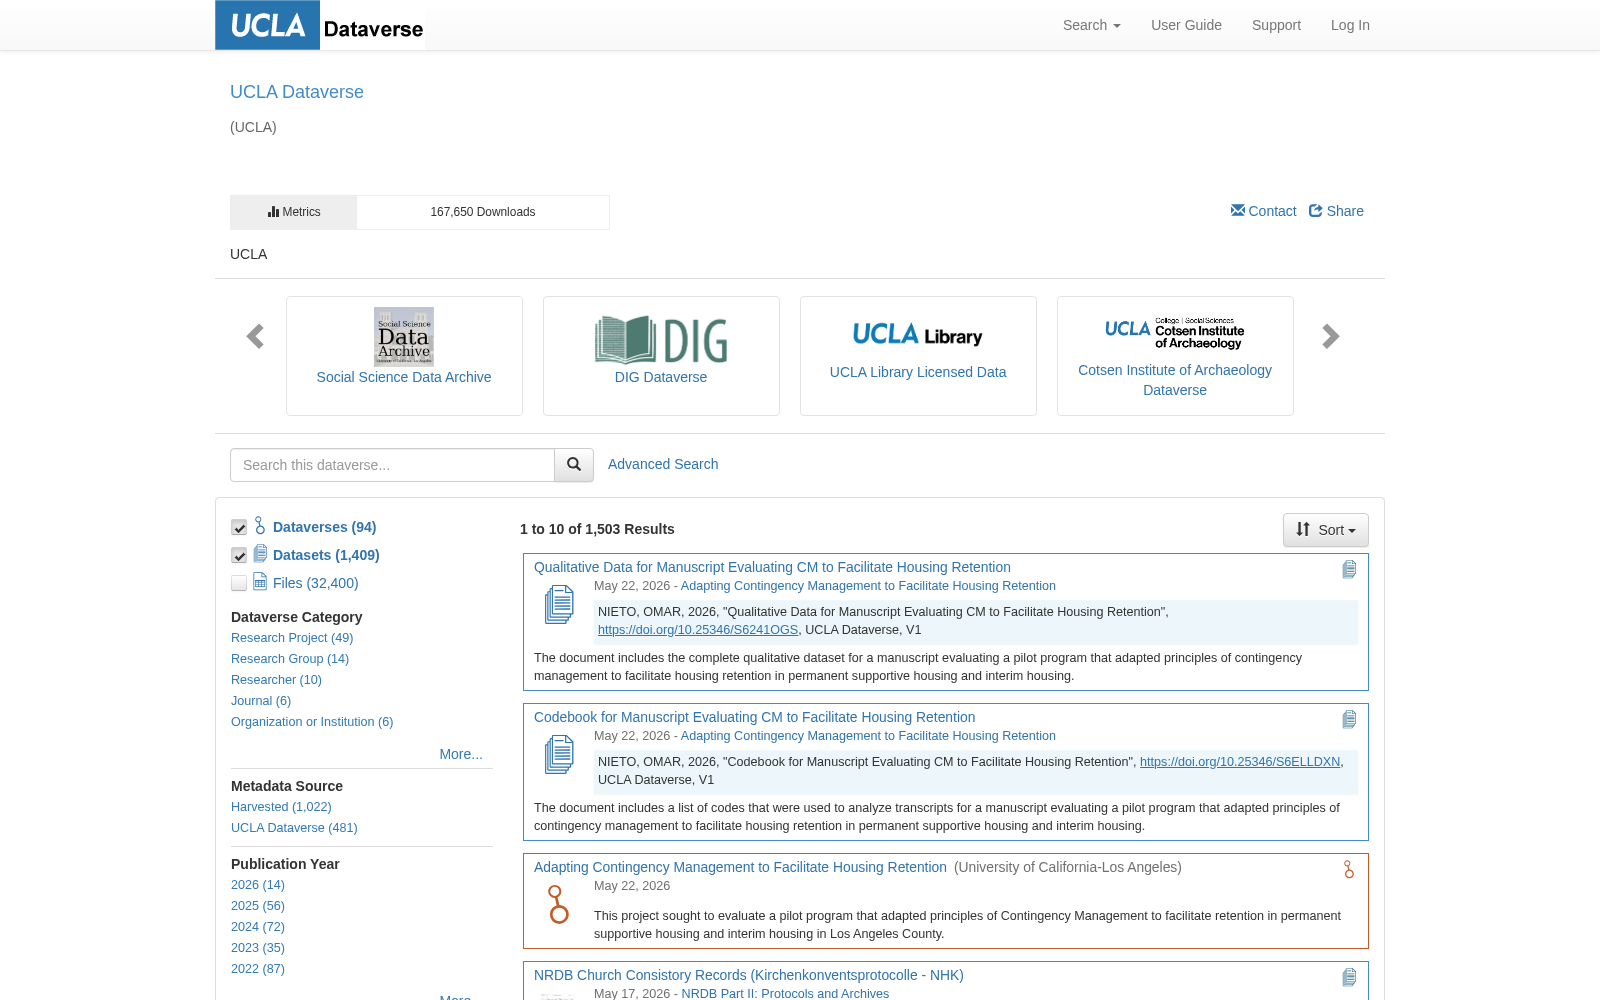The image size is (1600, 1000).
Task: Filter by publication year 2022 (87)
Action: pyautogui.click(x=258, y=969)
